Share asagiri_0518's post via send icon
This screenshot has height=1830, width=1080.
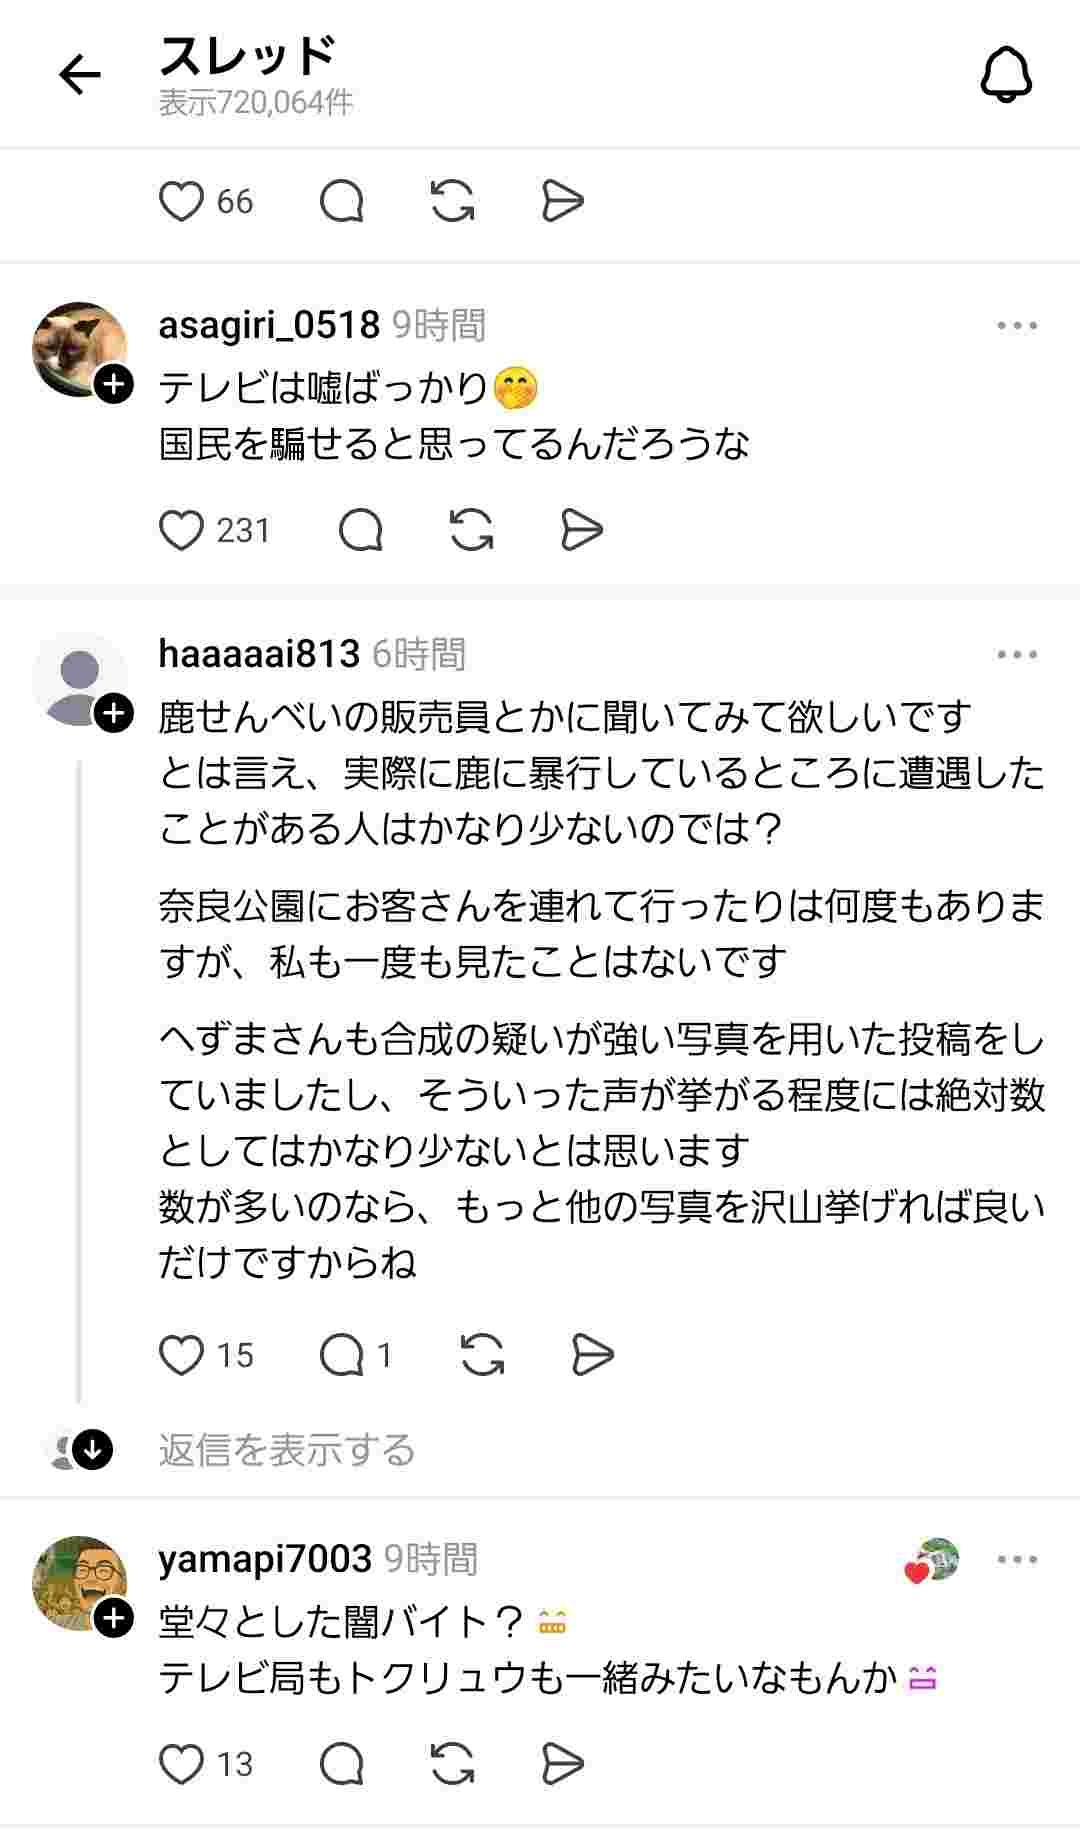[x=581, y=530]
